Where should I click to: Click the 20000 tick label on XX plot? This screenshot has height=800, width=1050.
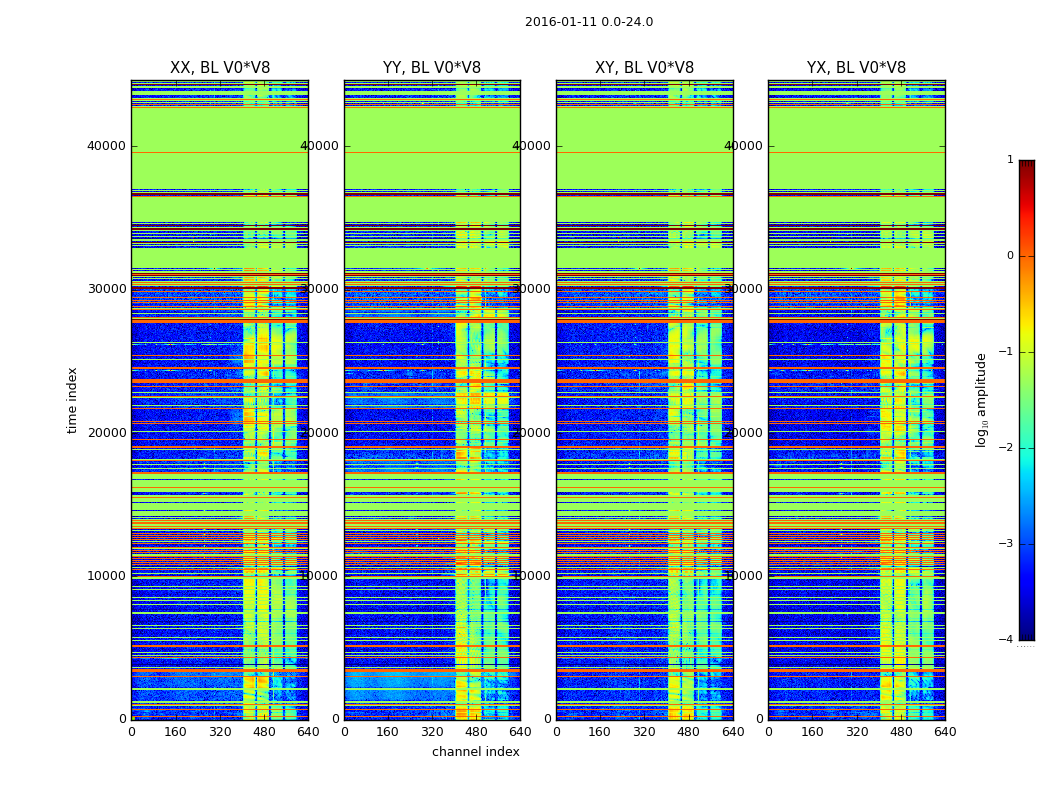106,432
